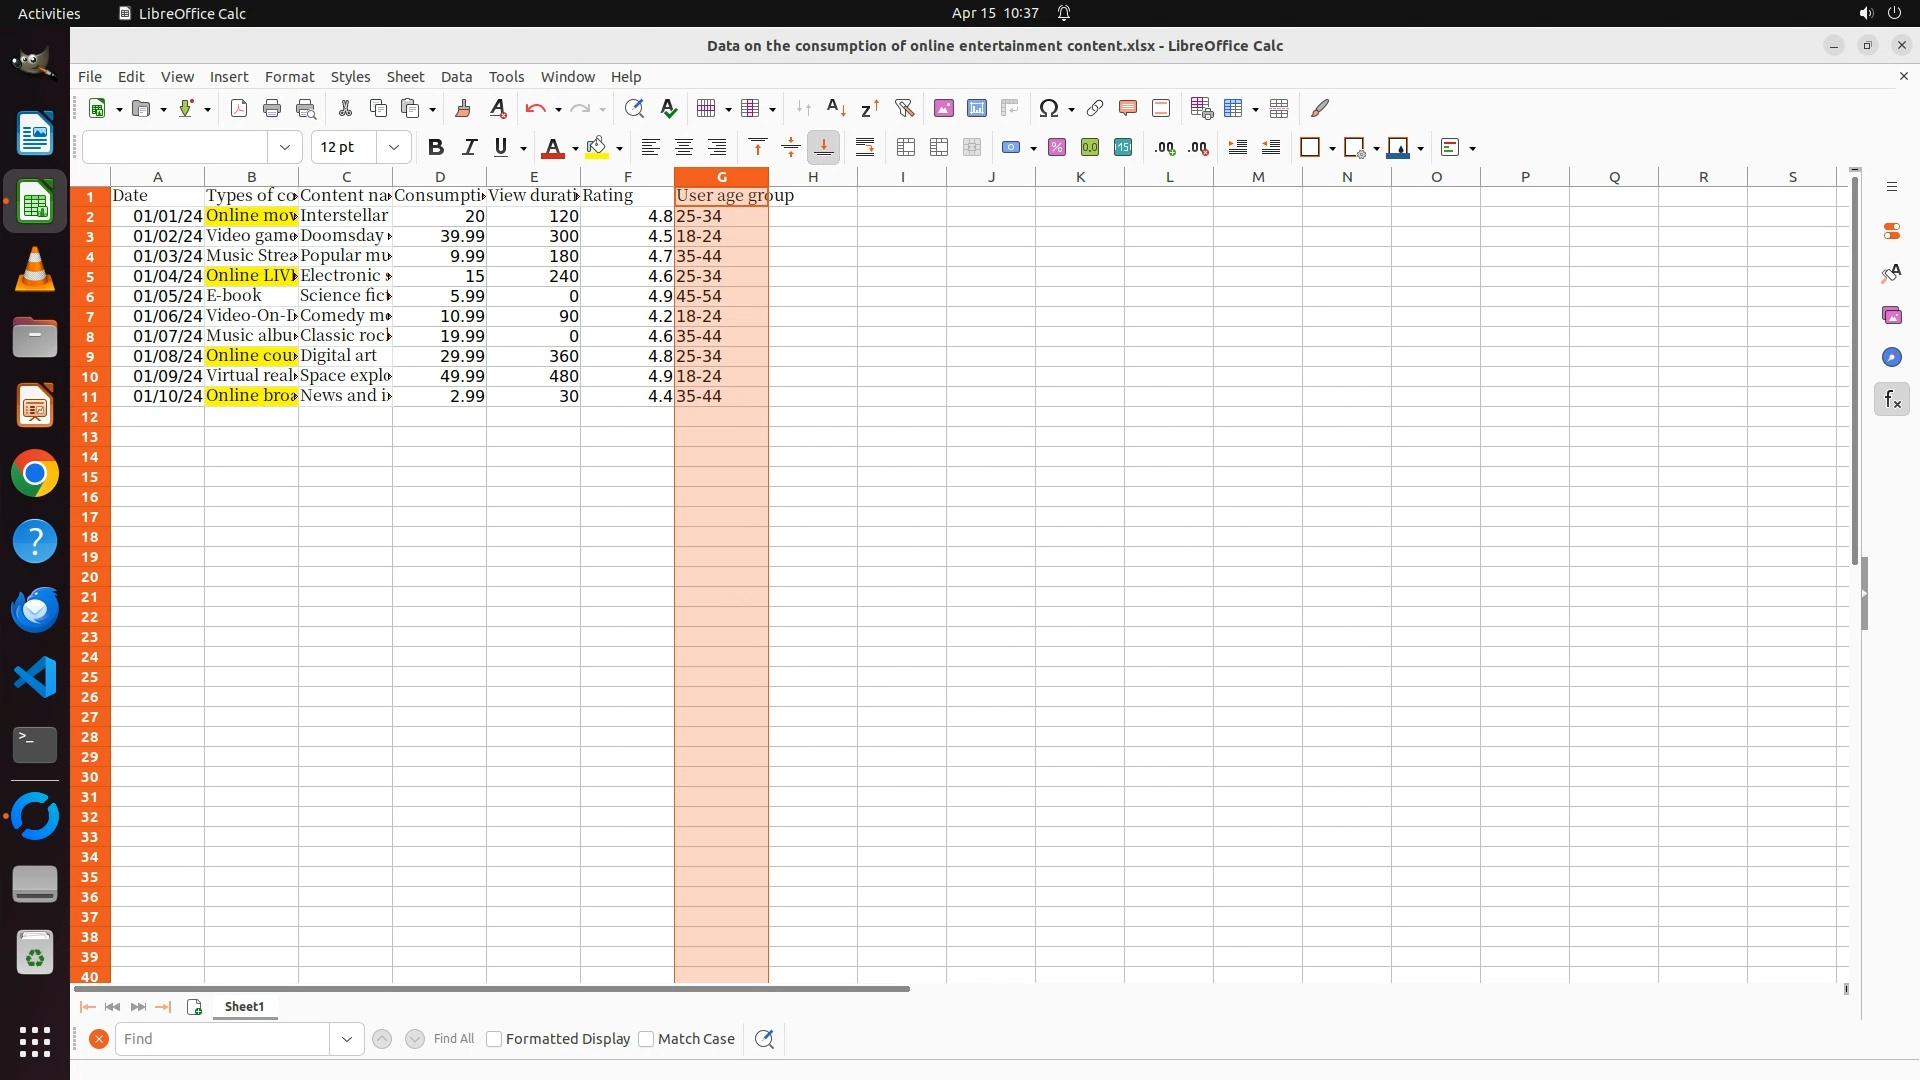Apply the red font color swatch
Screen dimensions: 1920x1080
point(551,147)
